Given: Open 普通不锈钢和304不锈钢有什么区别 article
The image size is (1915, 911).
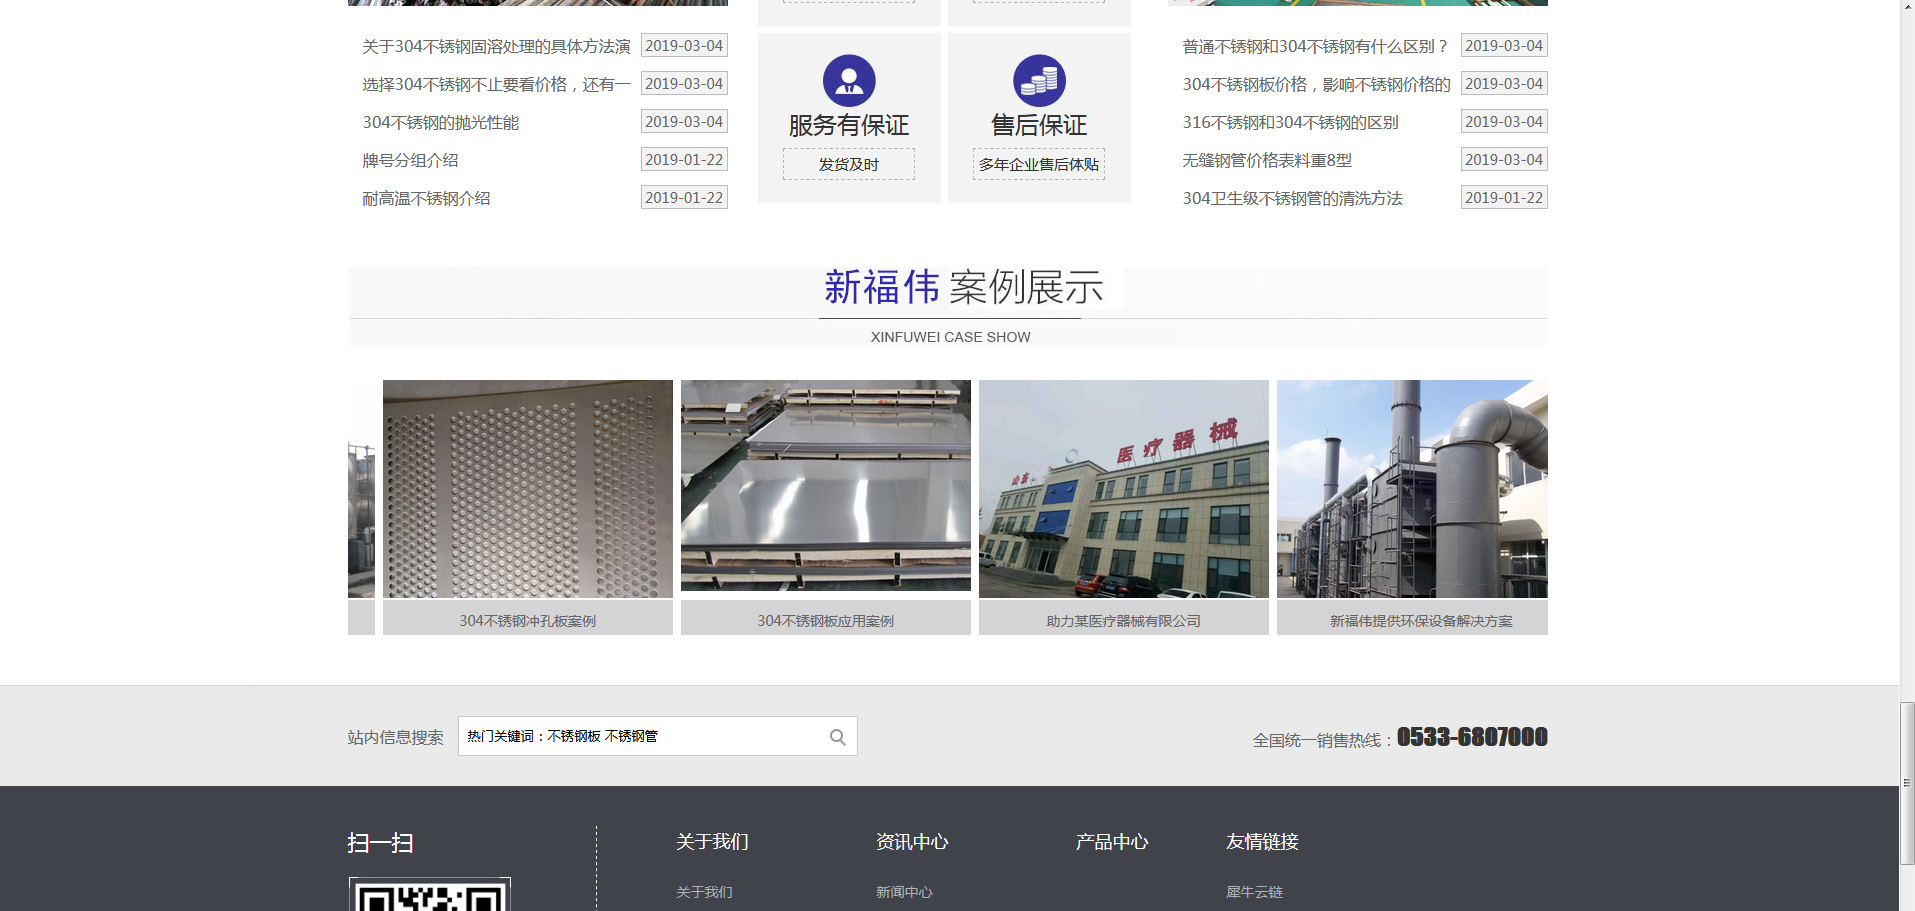Looking at the screenshot, I should point(1315,47).
